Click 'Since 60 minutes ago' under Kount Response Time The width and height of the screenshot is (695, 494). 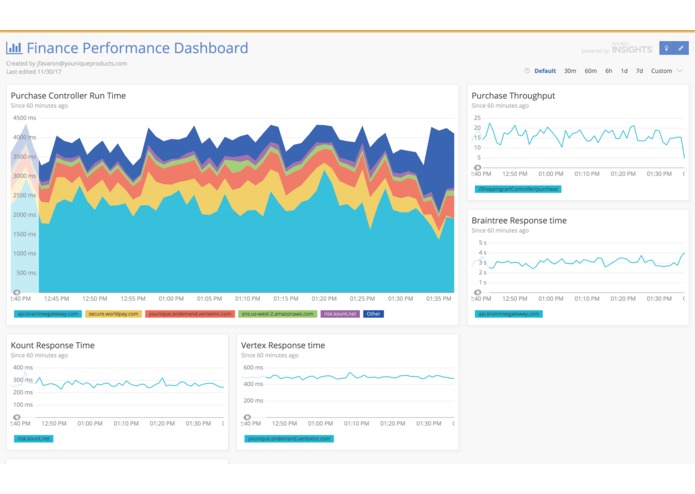[39, 355]
